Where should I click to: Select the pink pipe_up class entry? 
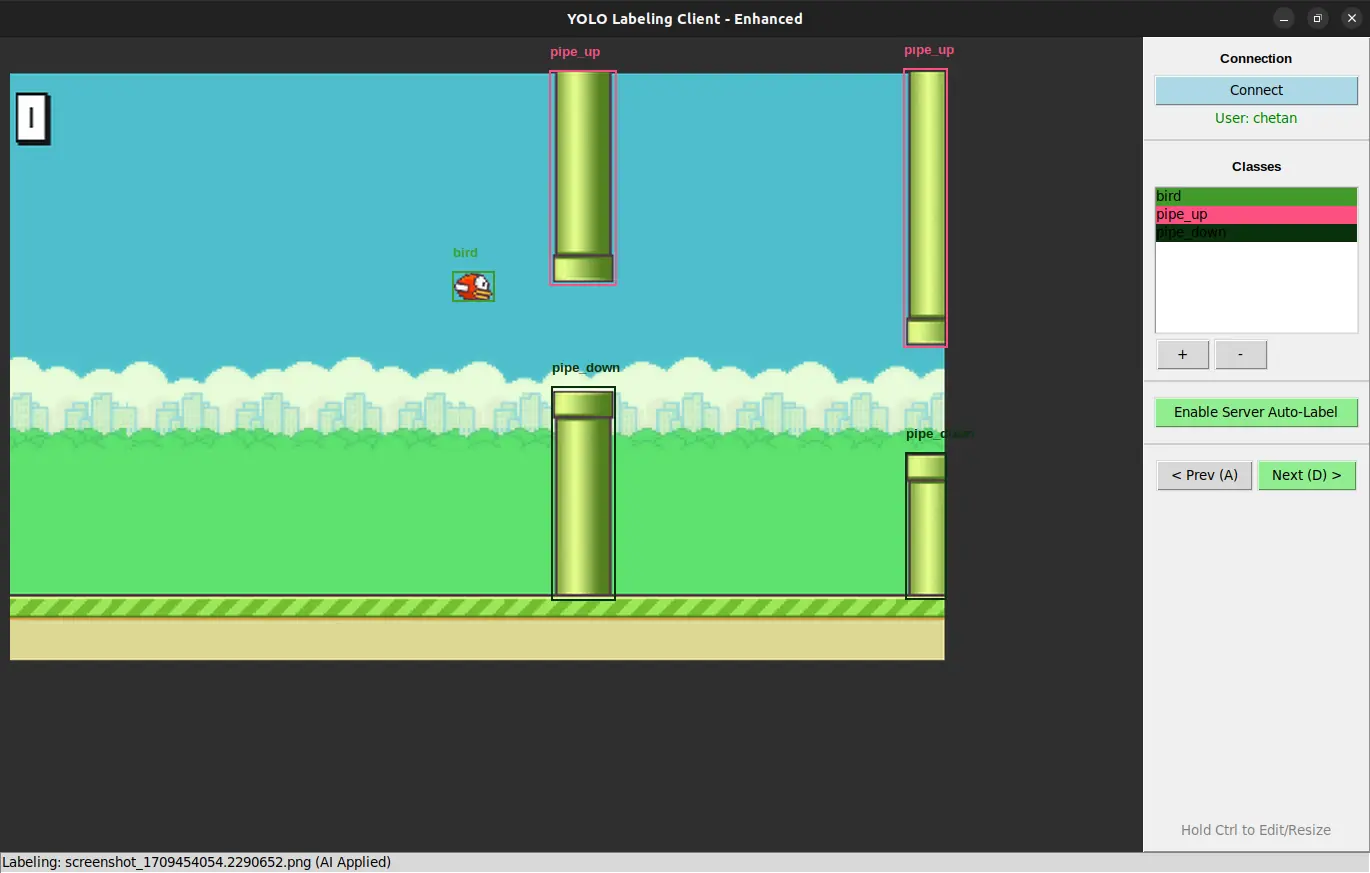coord(1256,214)
